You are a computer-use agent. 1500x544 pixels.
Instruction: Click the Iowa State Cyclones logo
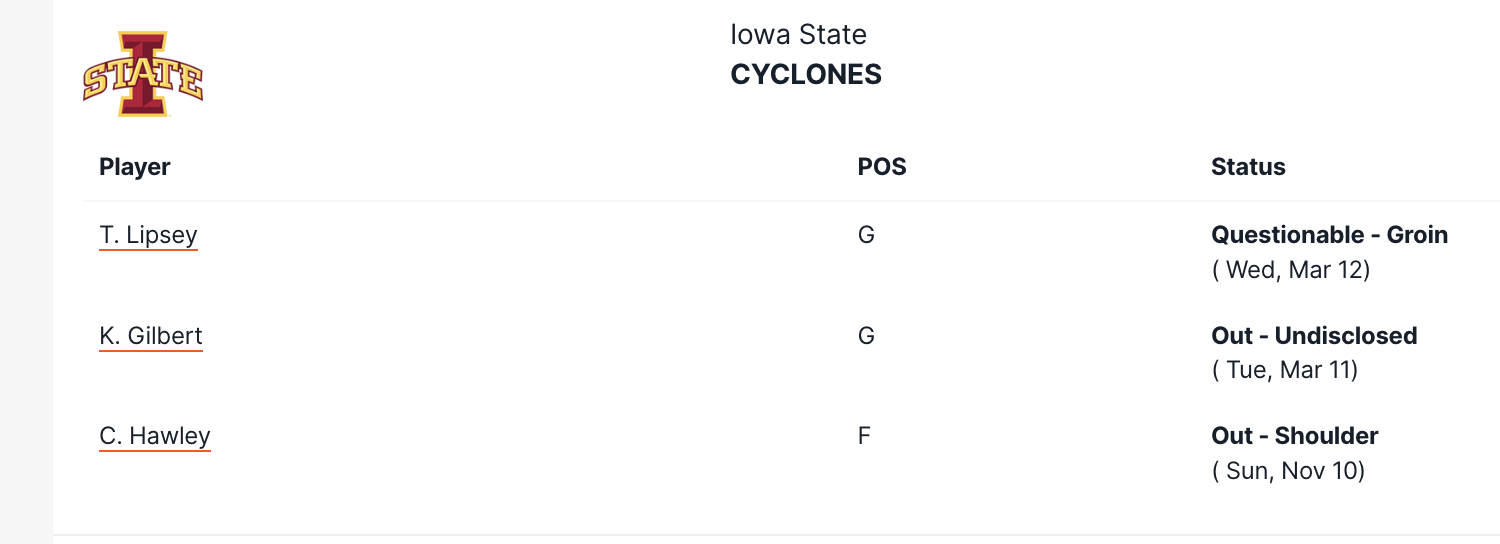tap(143, 75)
